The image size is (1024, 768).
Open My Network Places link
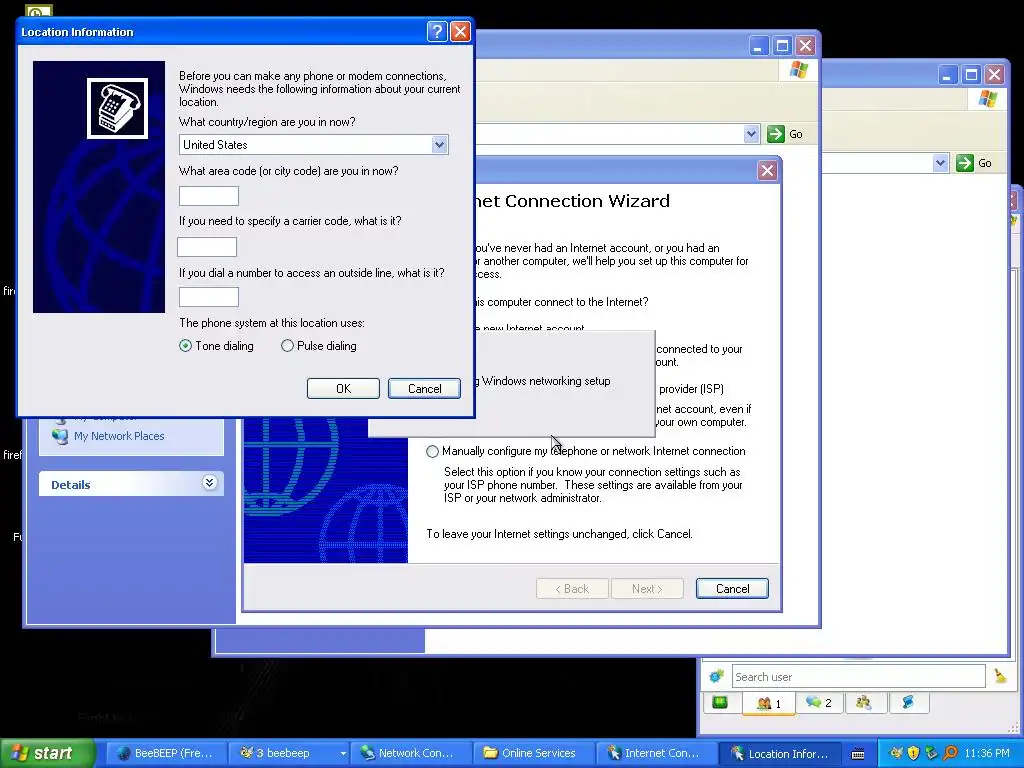coord(119,436)
